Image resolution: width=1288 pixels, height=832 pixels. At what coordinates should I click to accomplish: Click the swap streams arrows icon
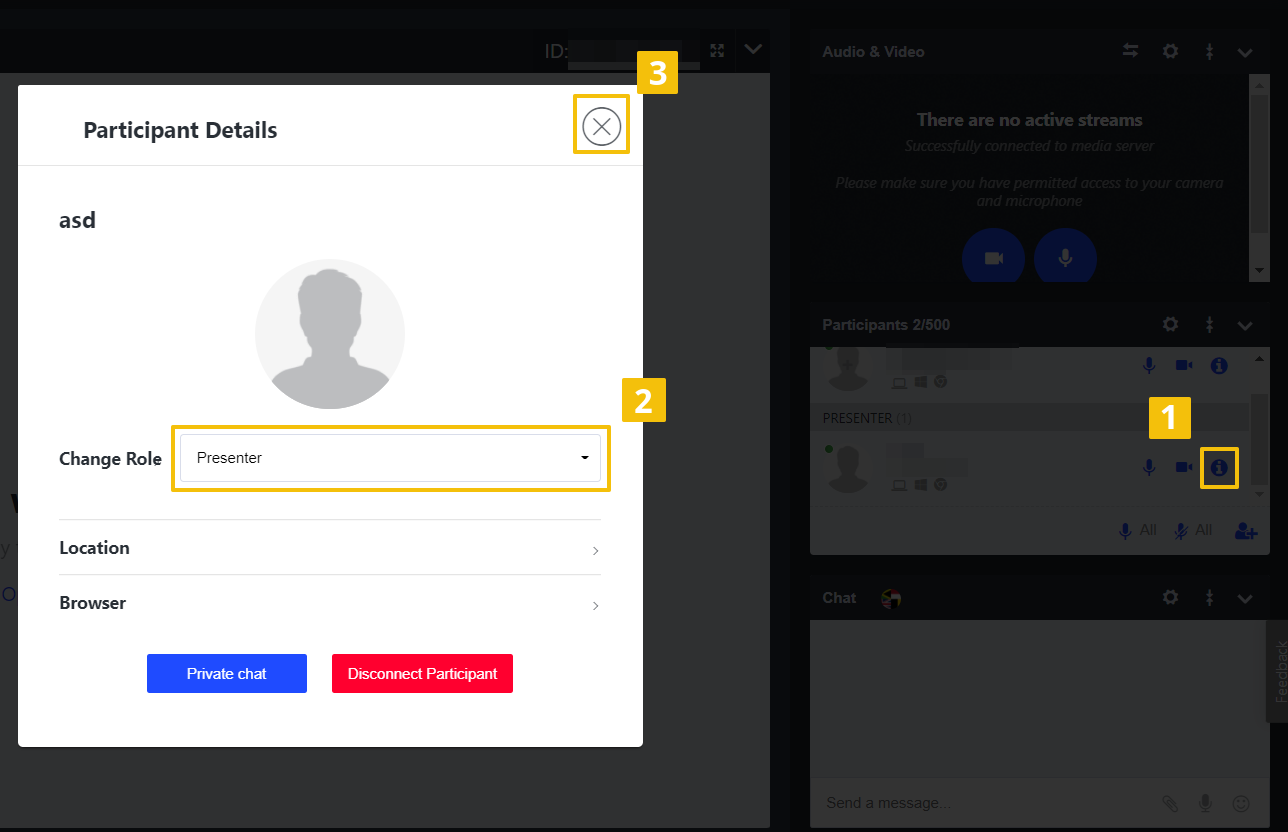(x=1131, y=52)
